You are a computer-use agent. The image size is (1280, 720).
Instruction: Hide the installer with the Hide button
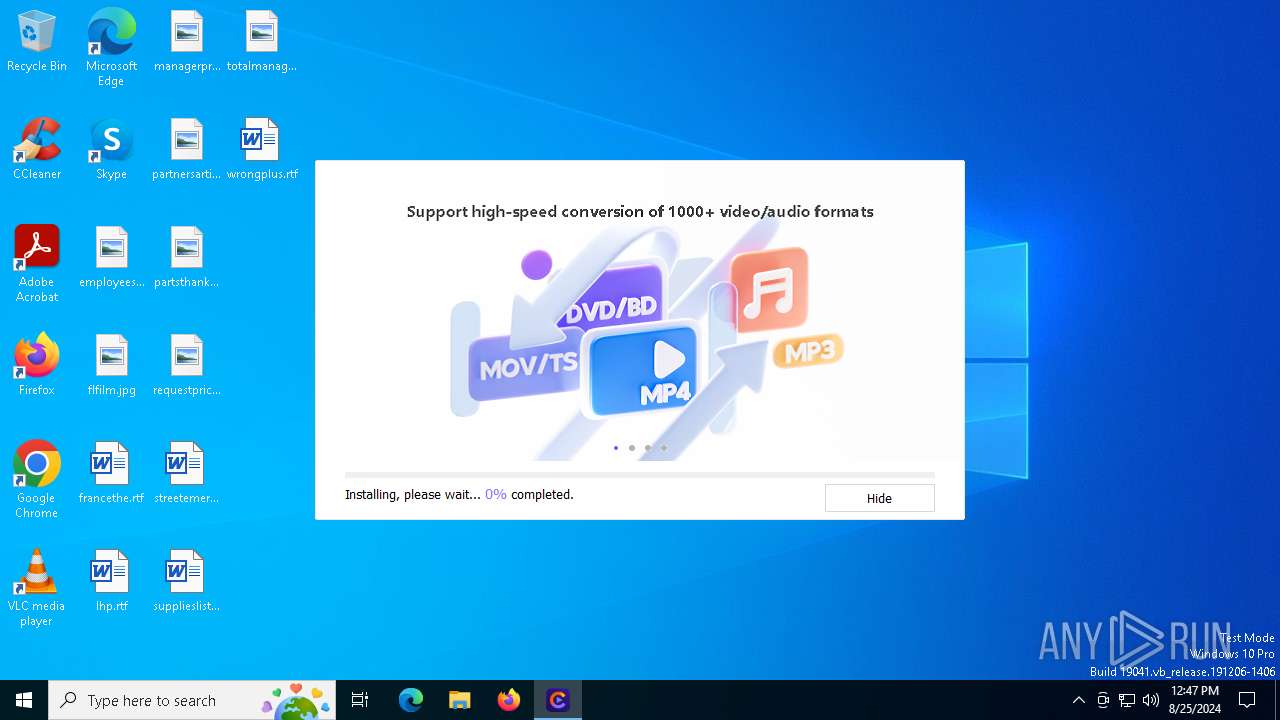tap(879, 498)
